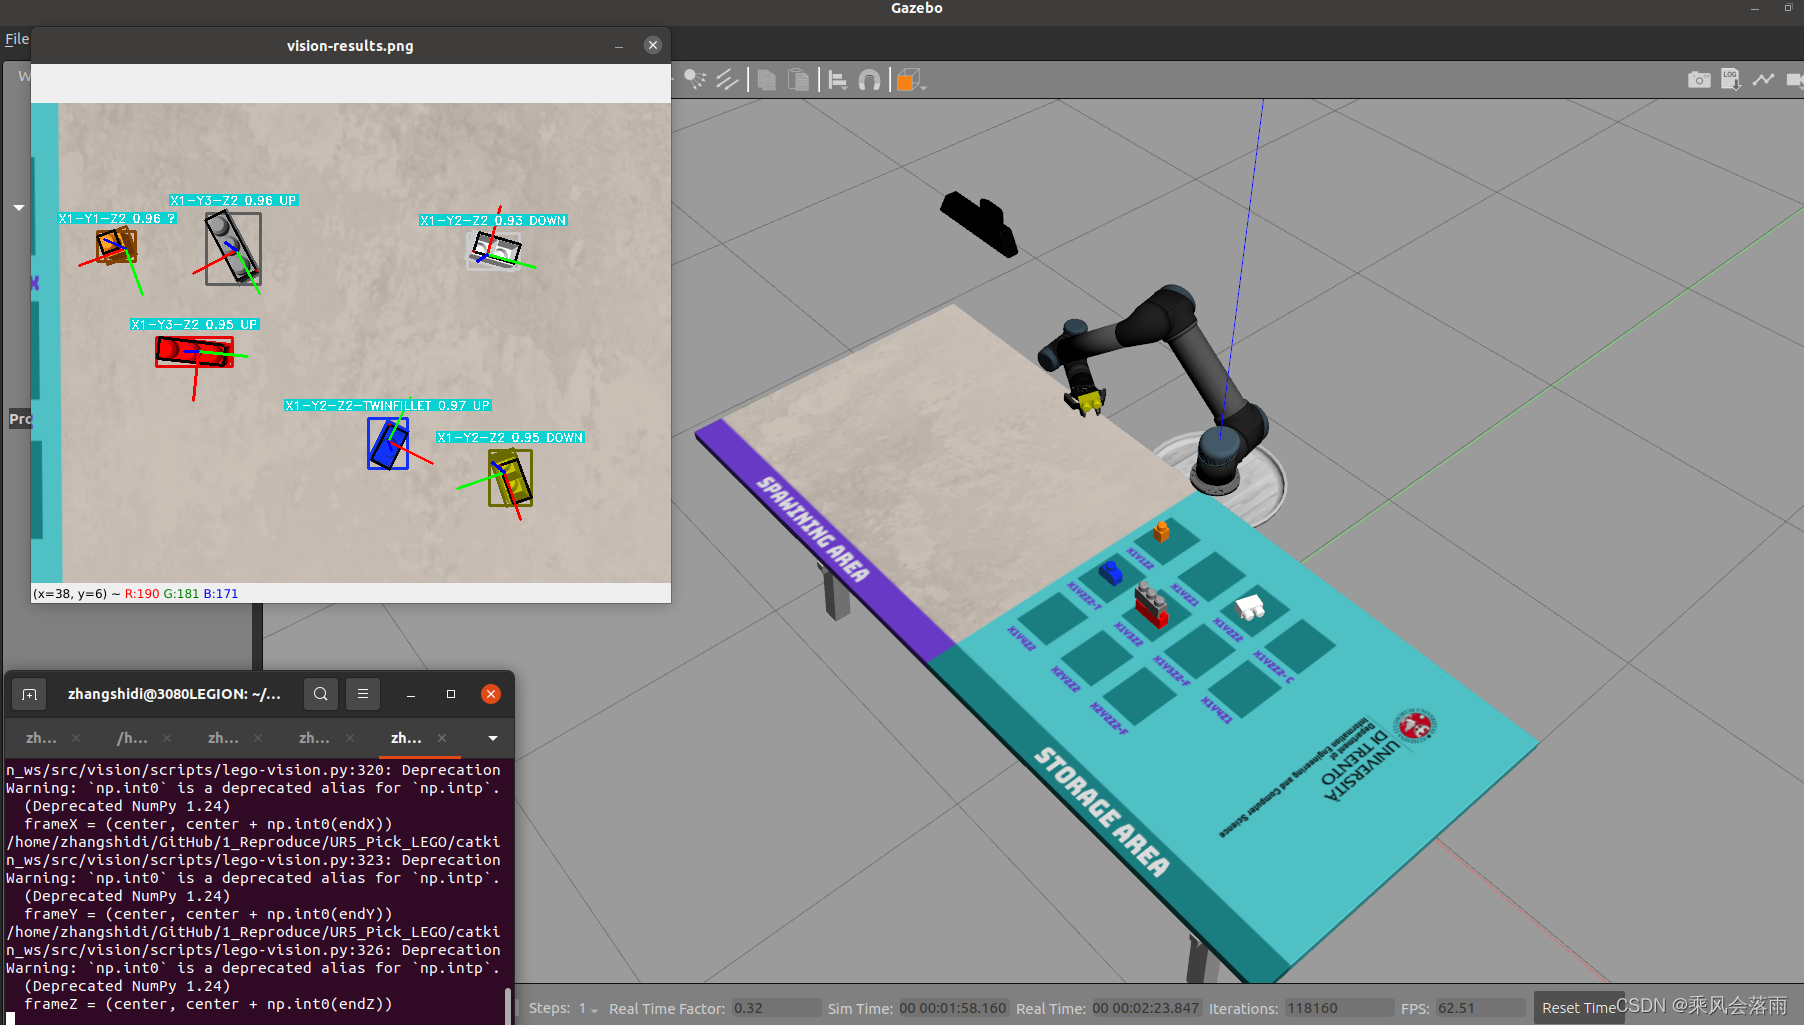Open the terminal hamburger menu
The width and height of the screenshot is (1804, 1025).
tap(363, 694)
